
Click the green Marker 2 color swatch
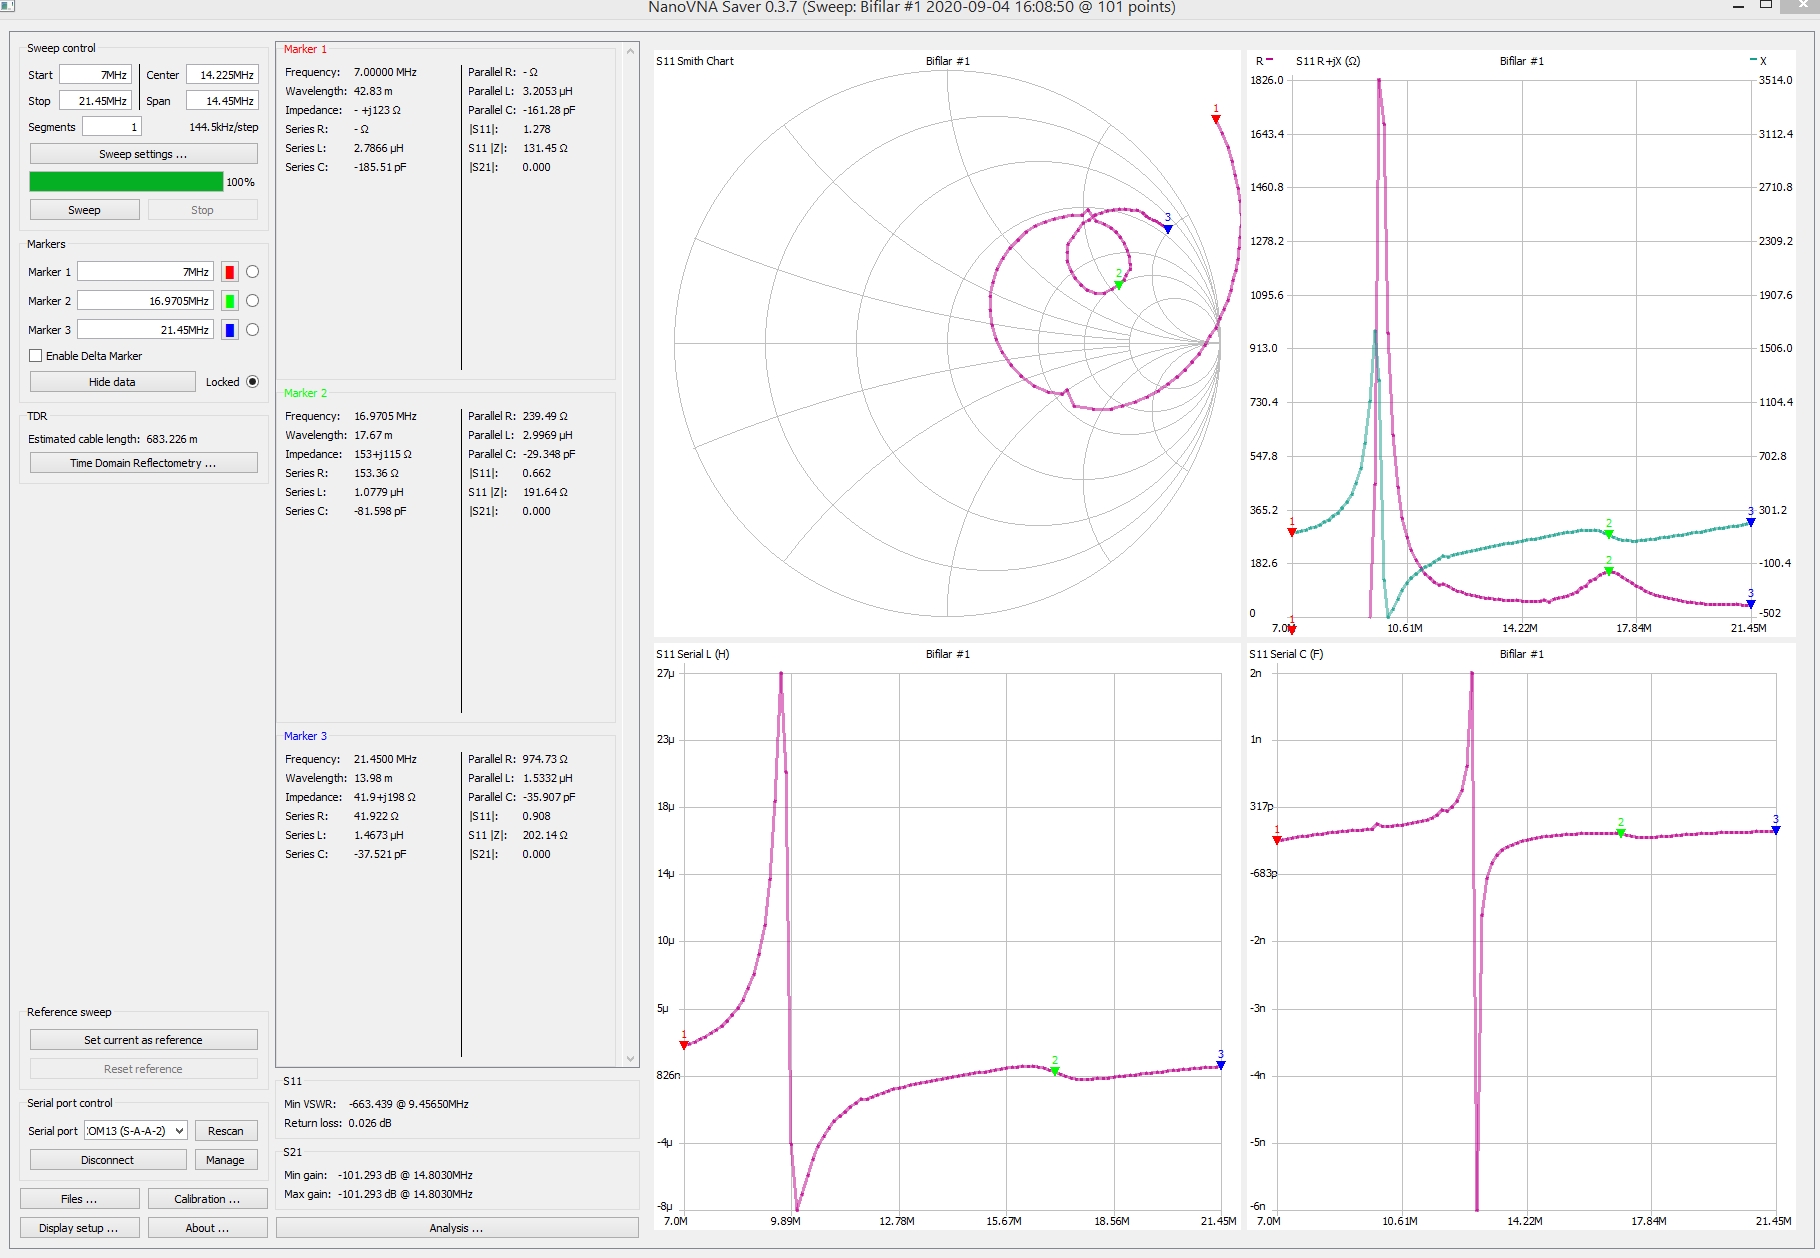coord(230,301)
